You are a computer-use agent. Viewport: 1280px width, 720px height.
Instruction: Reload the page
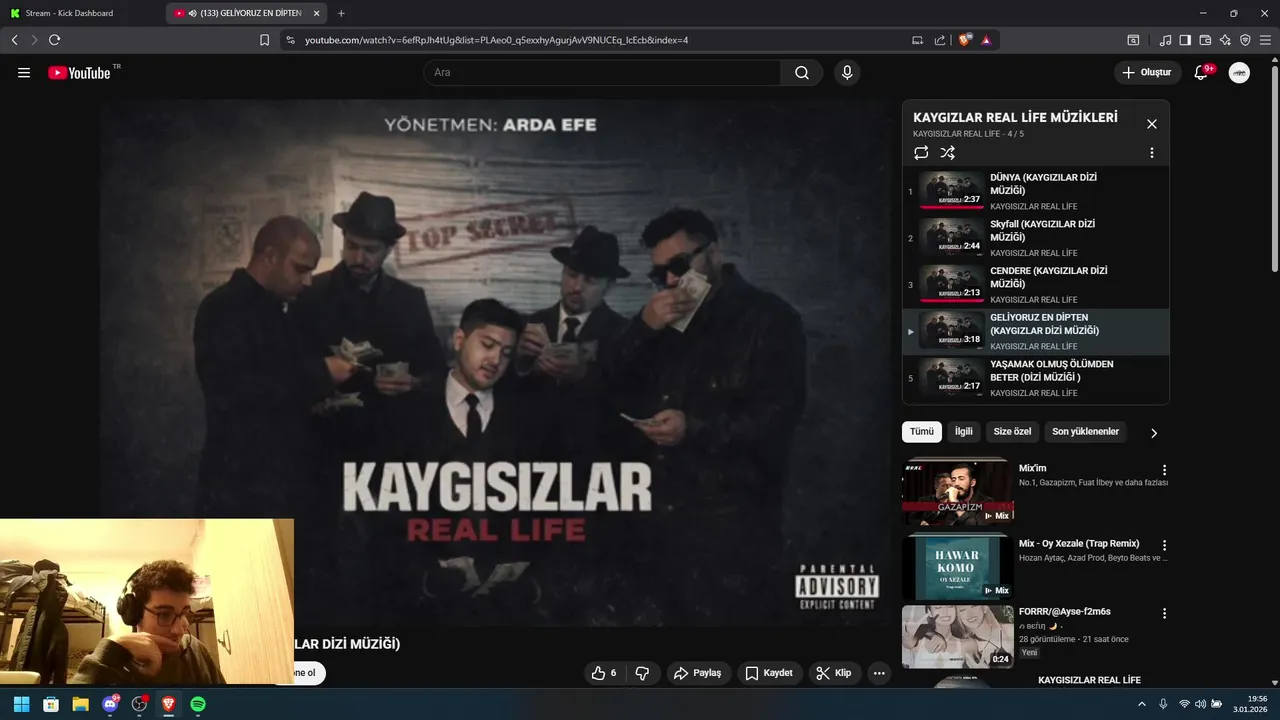(x=54, y=40)
